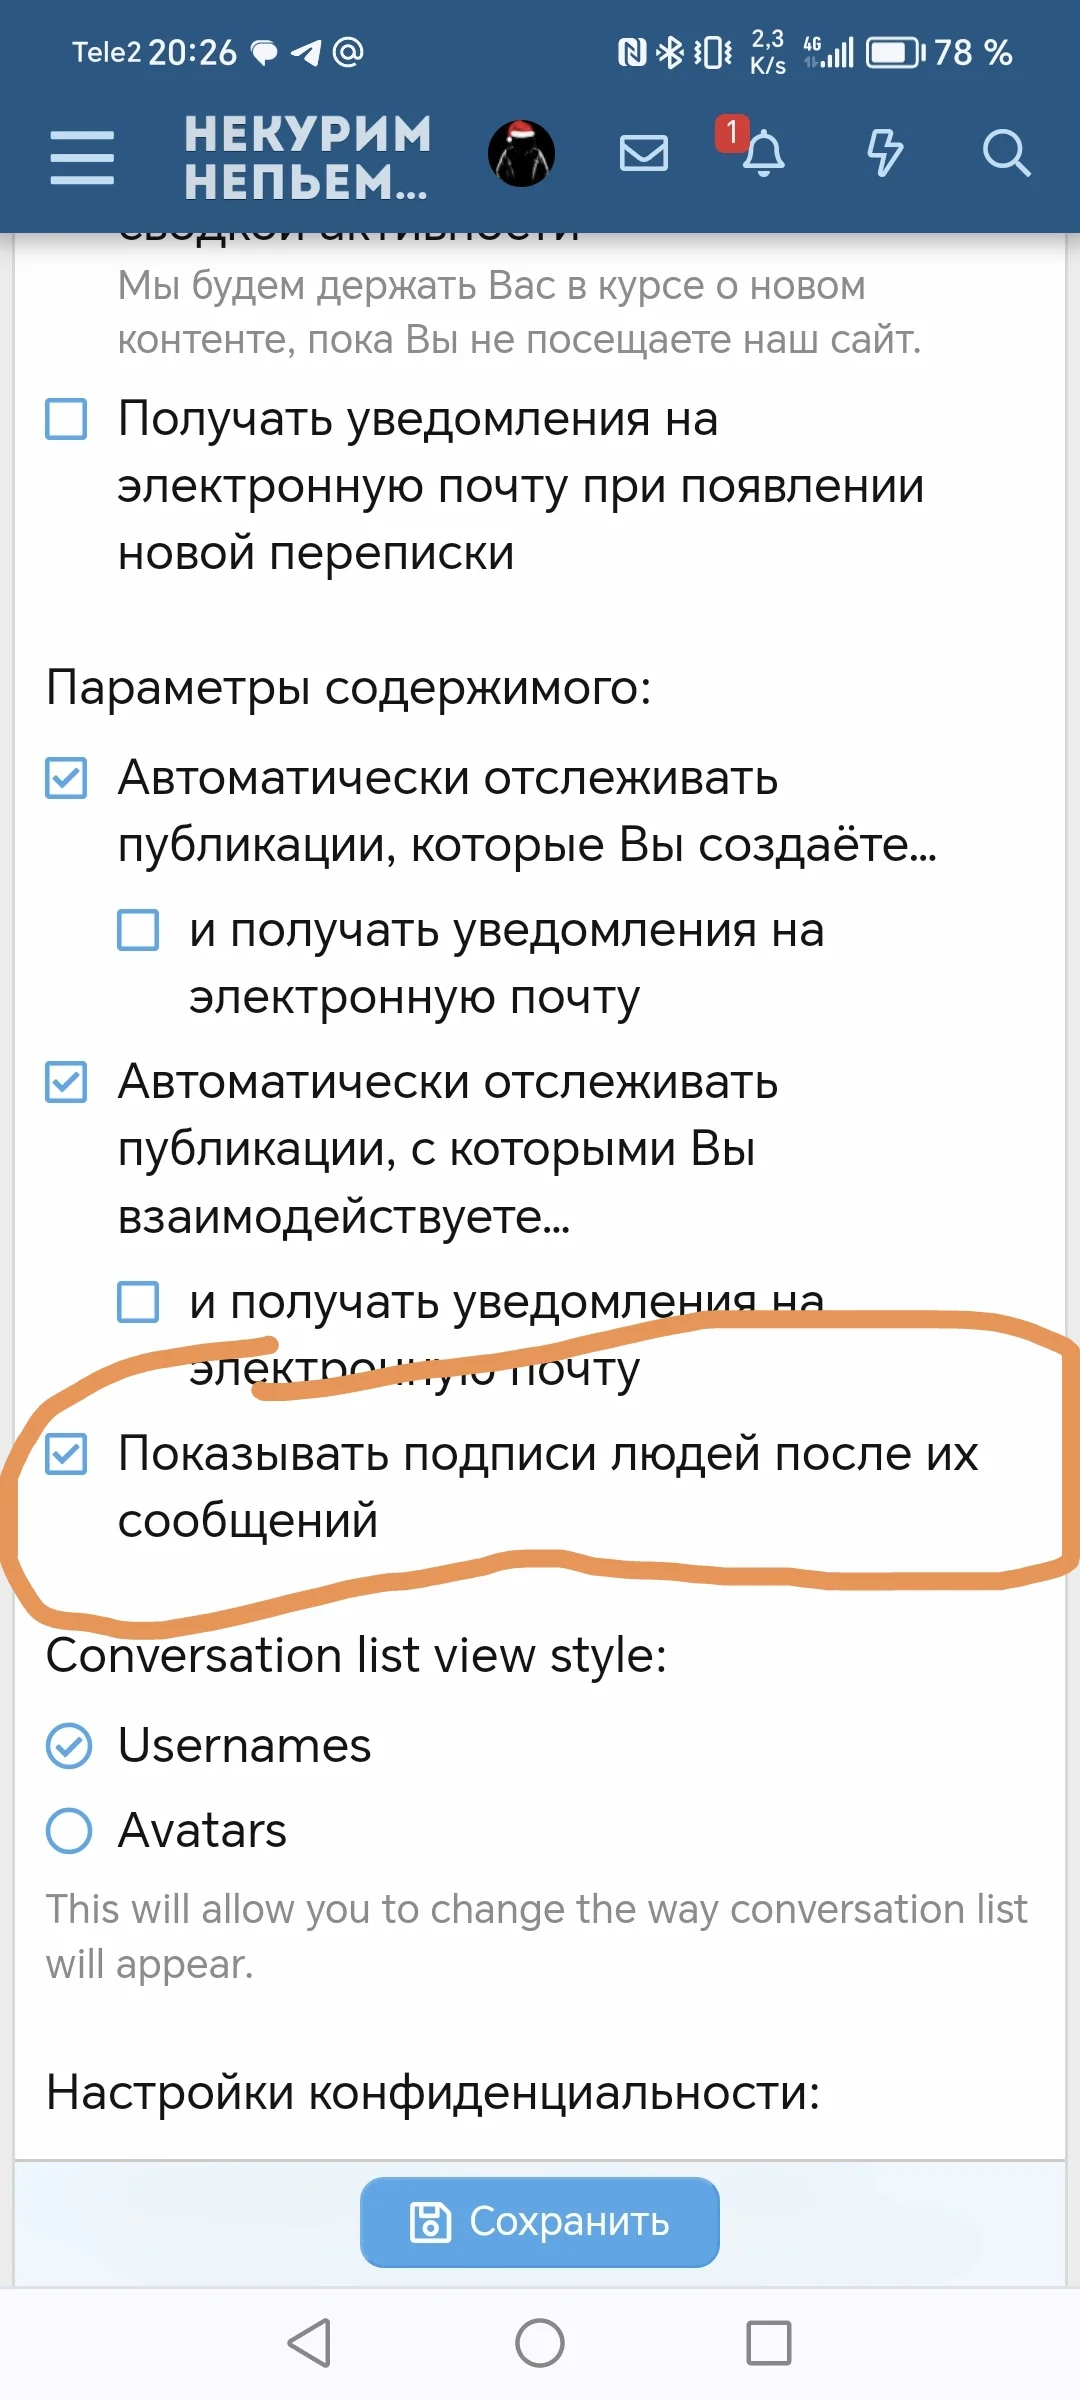
Task: Open the hamburger navigation menu
Action: pos(82,155)
